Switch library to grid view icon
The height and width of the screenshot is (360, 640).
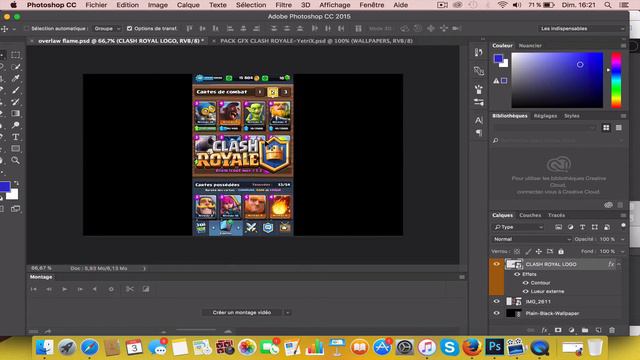tap(606, 128)
